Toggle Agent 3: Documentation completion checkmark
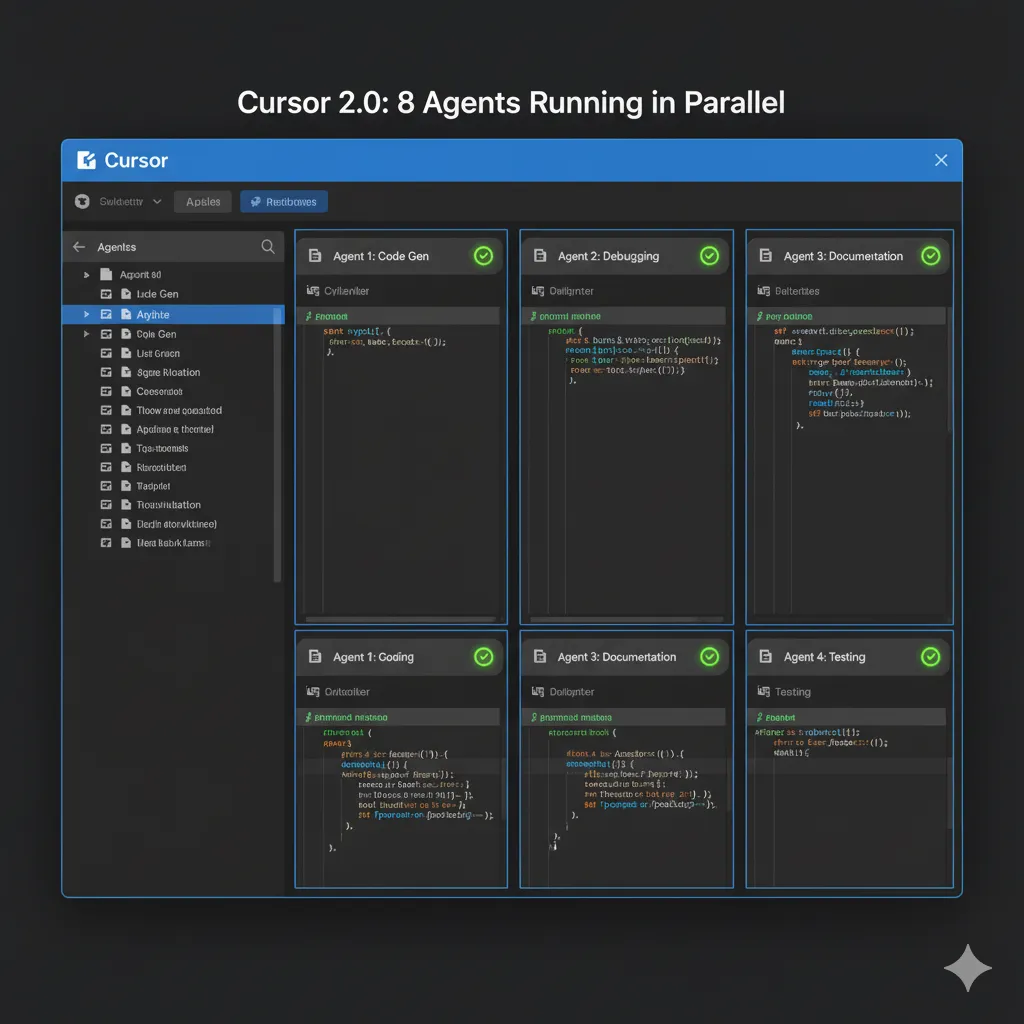 930,256
